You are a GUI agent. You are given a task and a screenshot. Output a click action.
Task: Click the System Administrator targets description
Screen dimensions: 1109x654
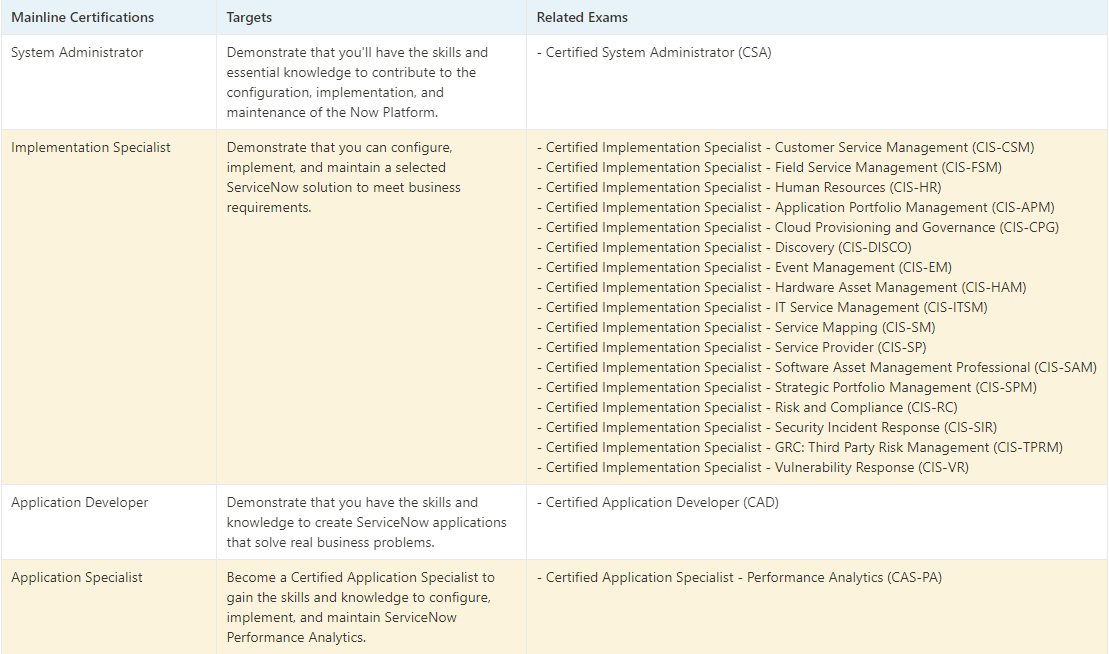click(x=357, y=82)
